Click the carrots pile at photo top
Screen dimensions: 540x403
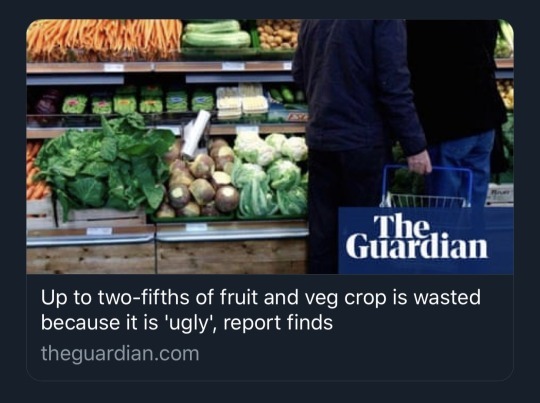104,39
